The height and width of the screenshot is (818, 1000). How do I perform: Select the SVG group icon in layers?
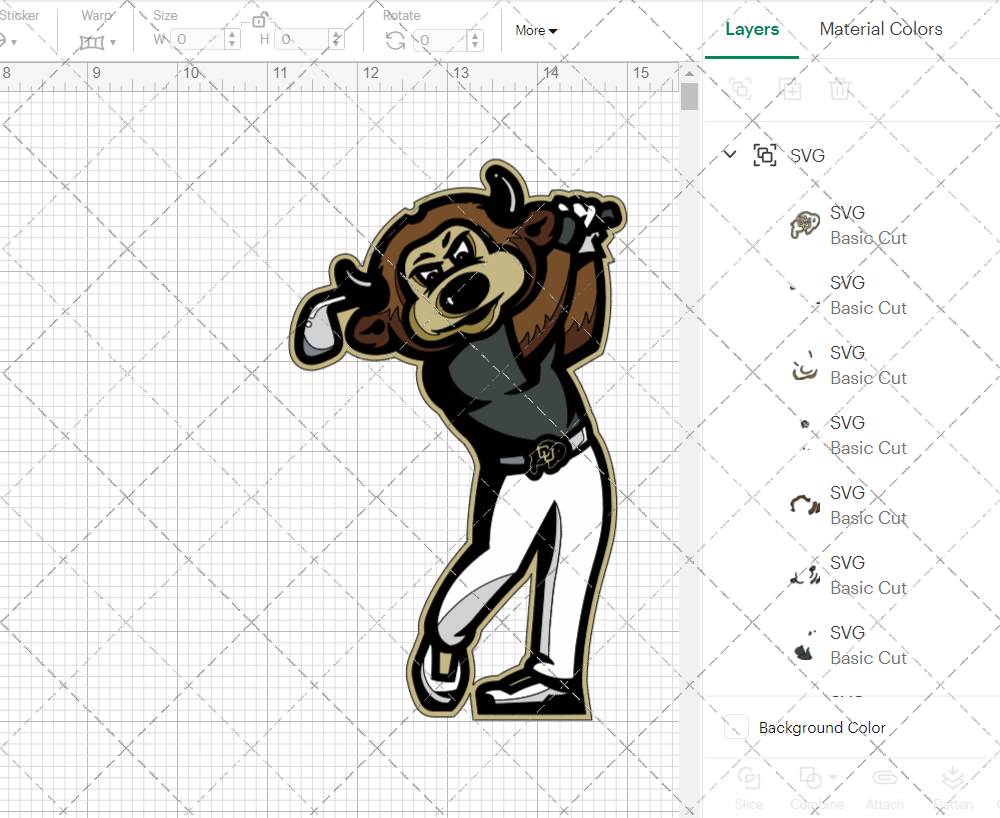pos(765,155)
